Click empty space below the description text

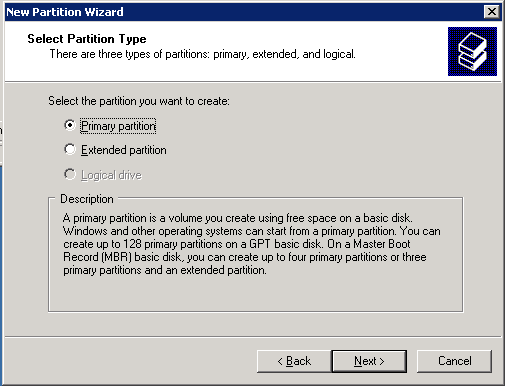click(255, 294)
